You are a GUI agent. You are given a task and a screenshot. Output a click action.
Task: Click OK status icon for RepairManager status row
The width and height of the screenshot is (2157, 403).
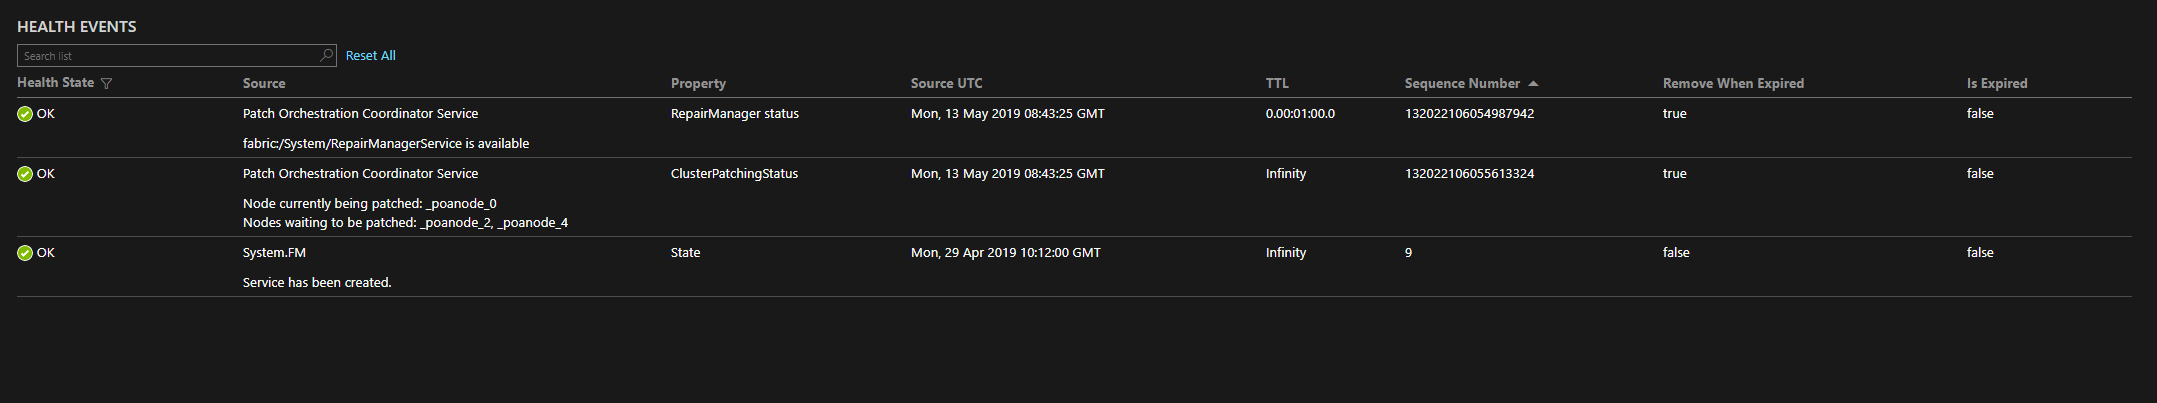[25, 114]
